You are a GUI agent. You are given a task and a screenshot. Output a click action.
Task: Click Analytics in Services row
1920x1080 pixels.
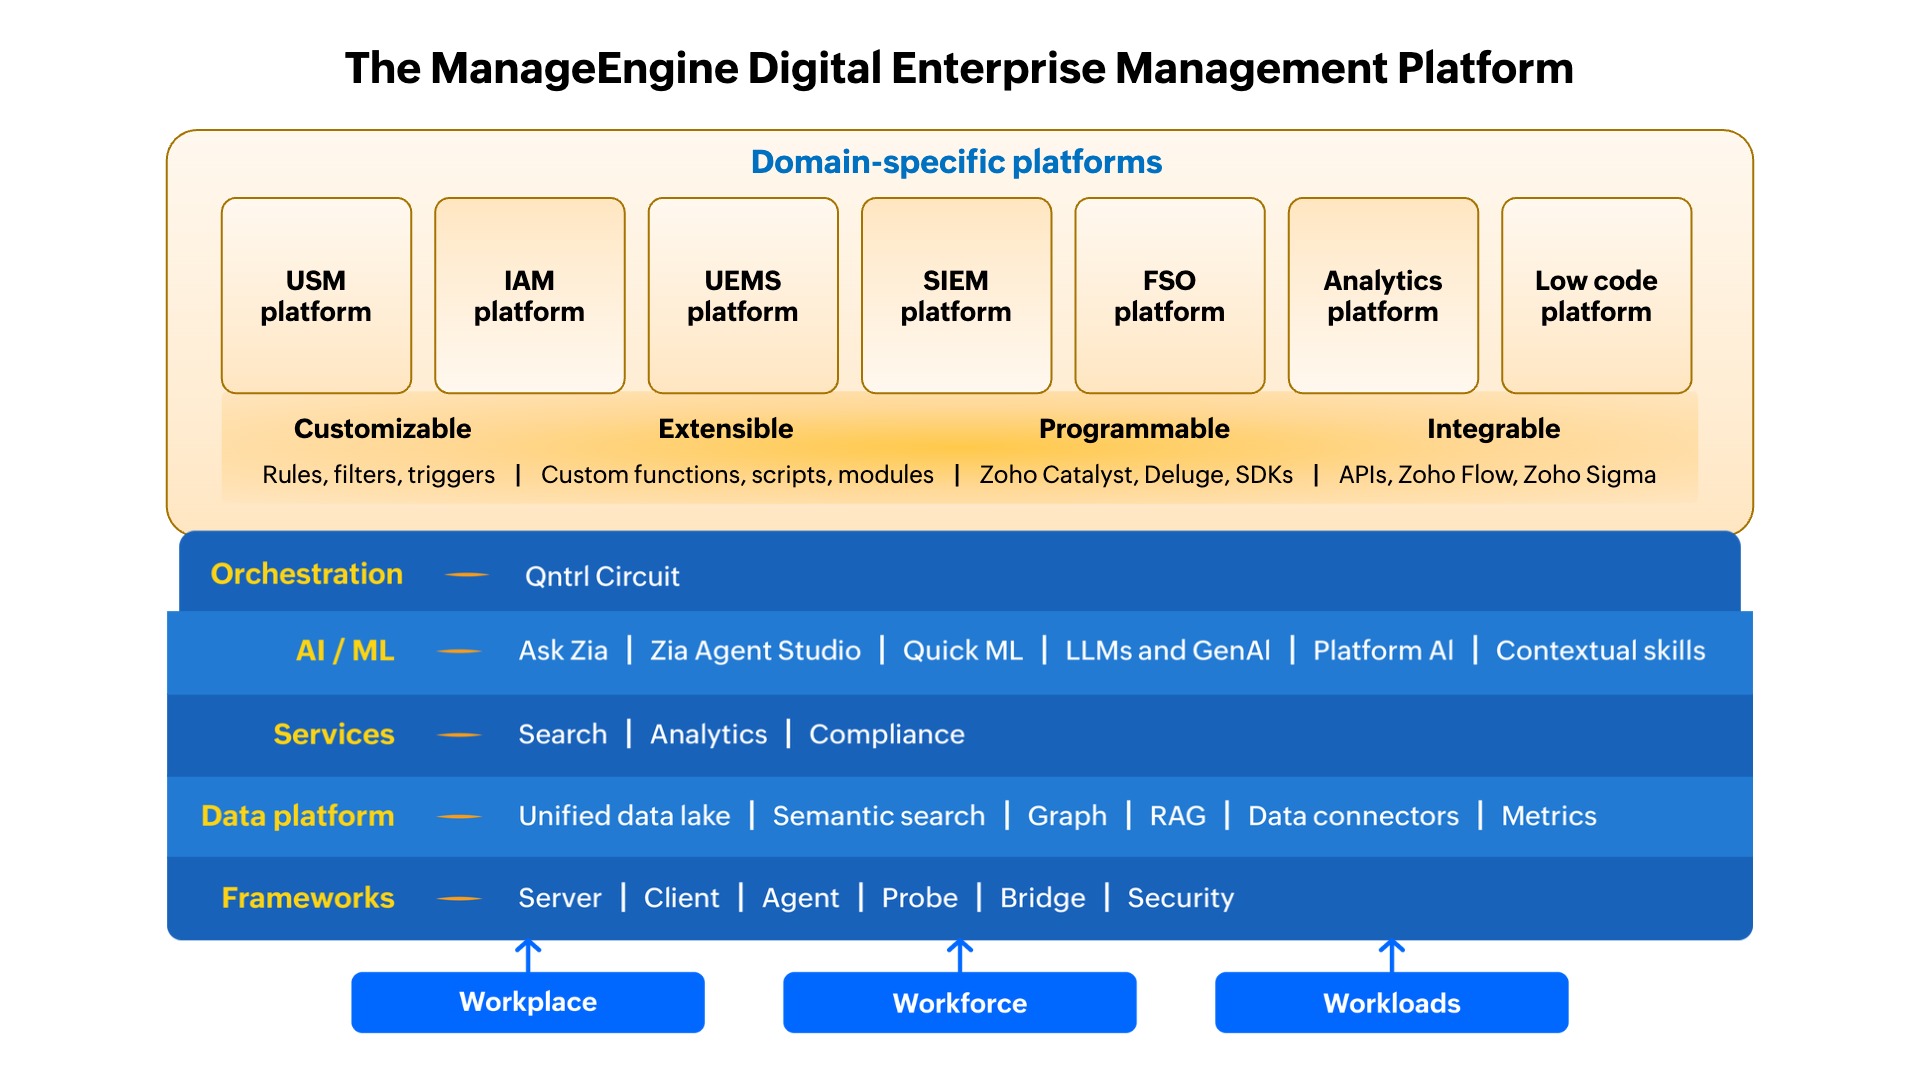[x=709, y=734]
